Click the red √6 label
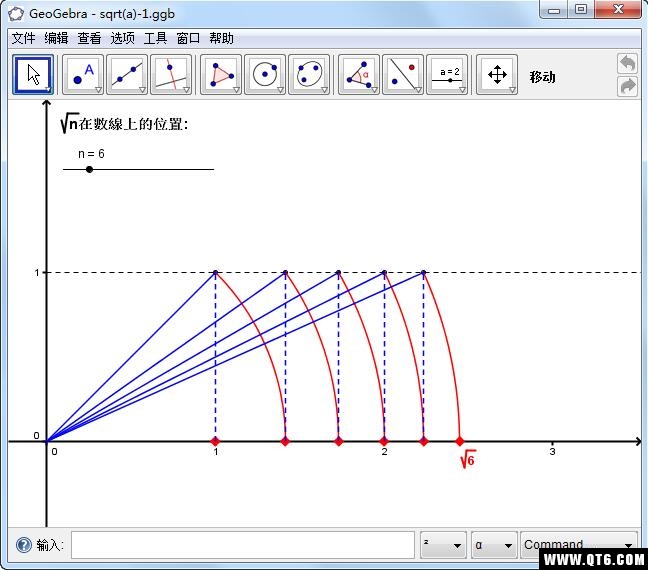 pyautogui.click(x=468, y=459)
